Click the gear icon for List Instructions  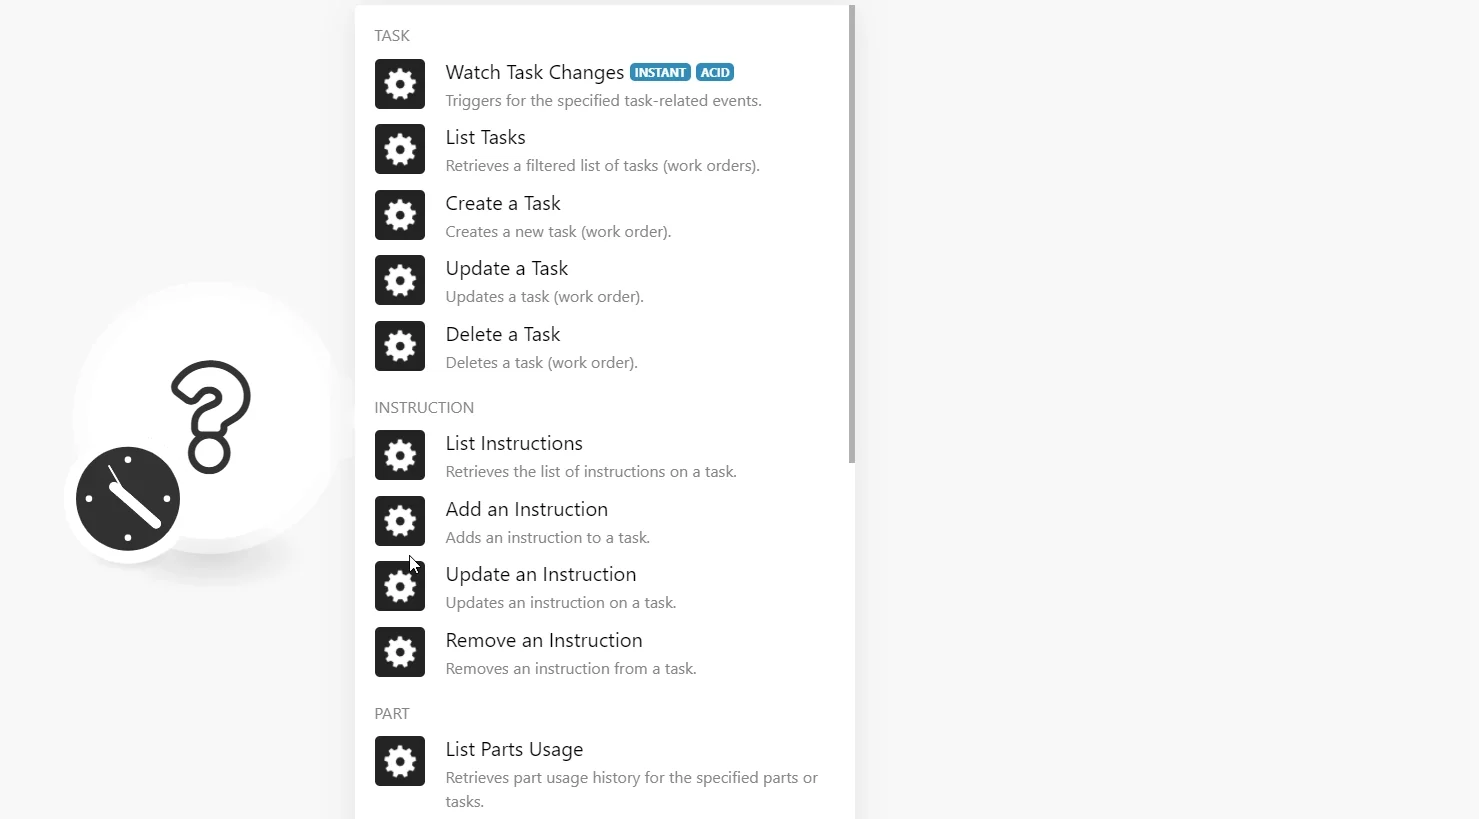coord(400,455)
